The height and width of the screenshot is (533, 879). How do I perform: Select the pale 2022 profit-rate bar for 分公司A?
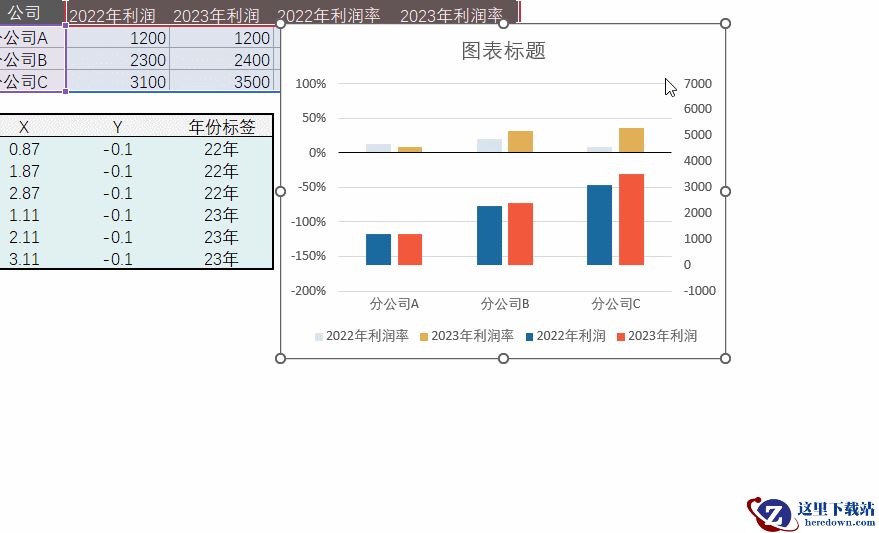tap(378, 148)
